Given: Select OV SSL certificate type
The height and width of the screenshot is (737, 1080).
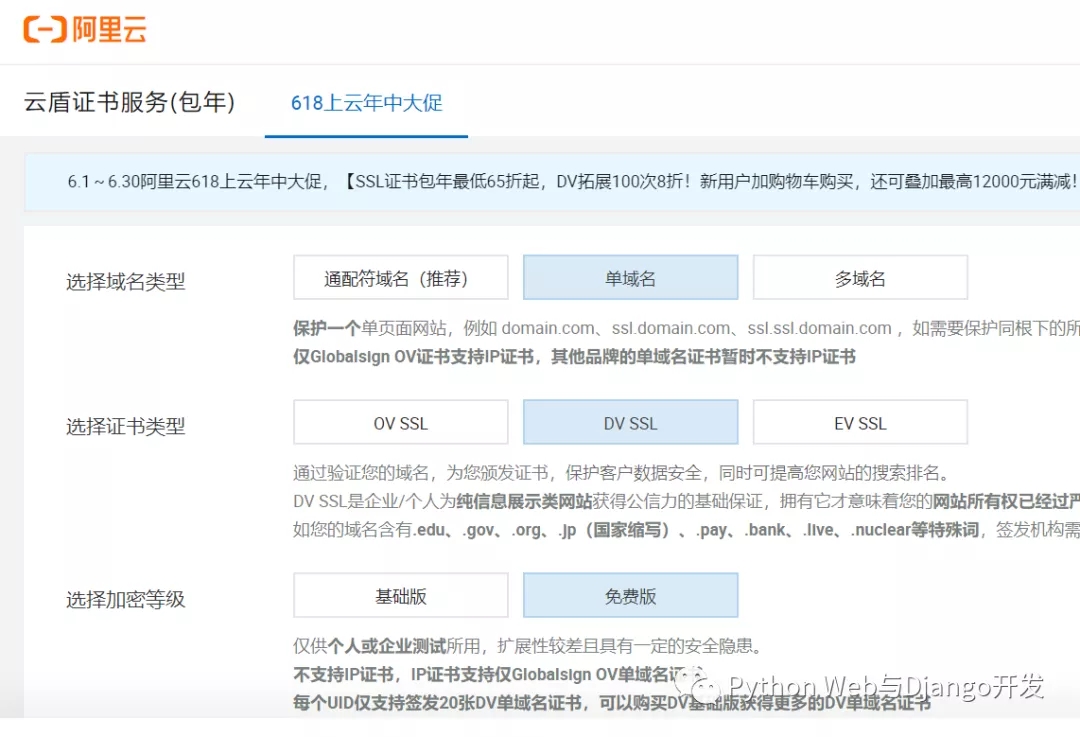Looking at the screenshot, I should (x=401, y=422).
